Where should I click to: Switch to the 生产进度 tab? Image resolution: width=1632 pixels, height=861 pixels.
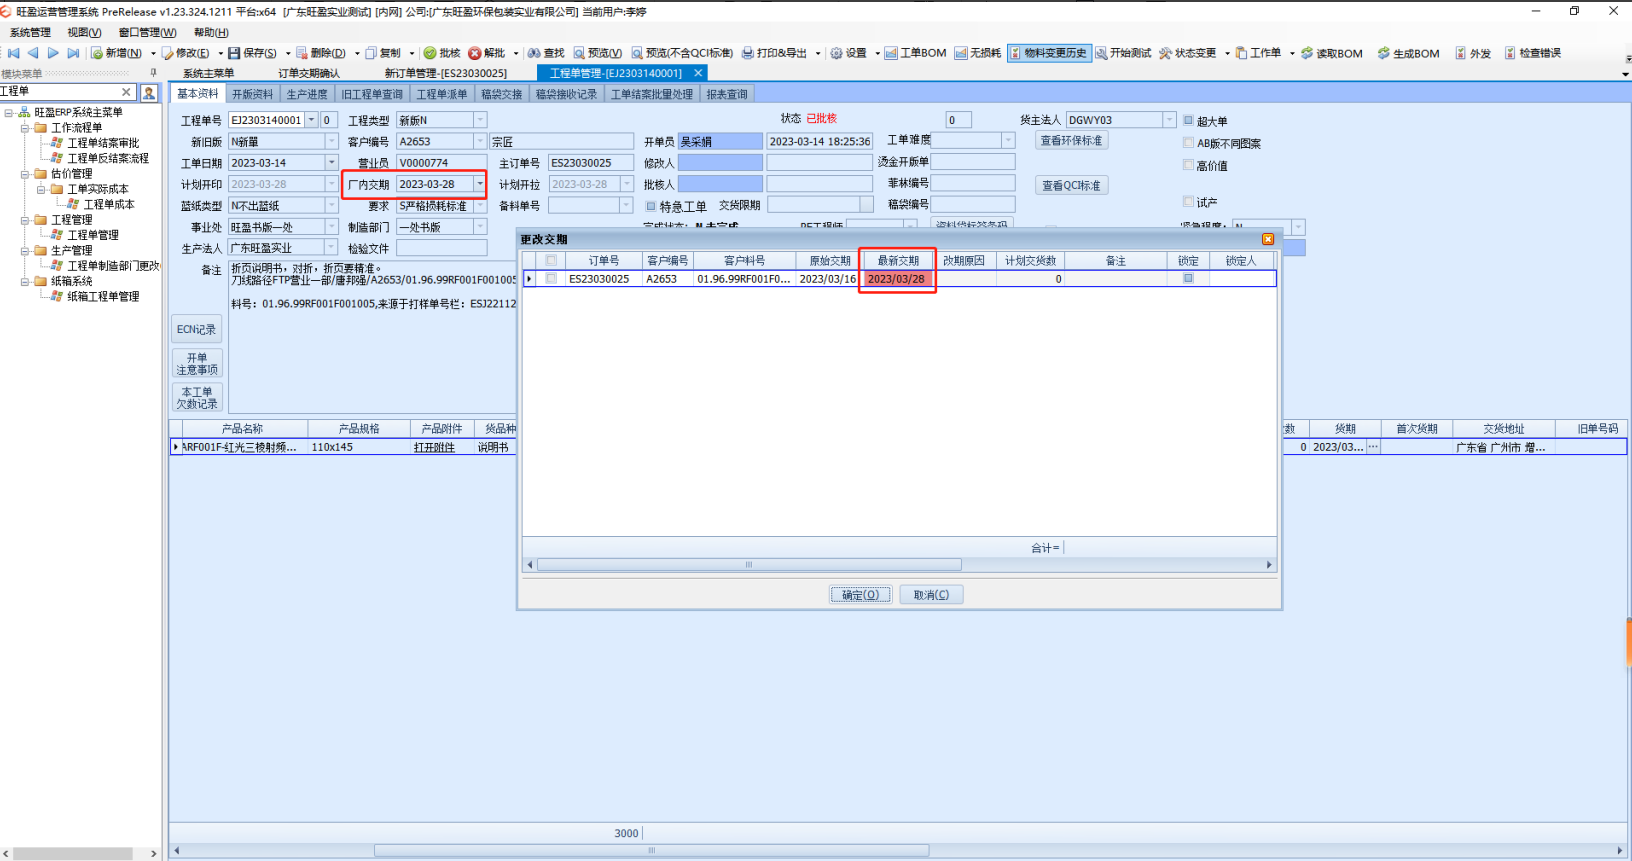pyautogui.click(x=307, y=94)
